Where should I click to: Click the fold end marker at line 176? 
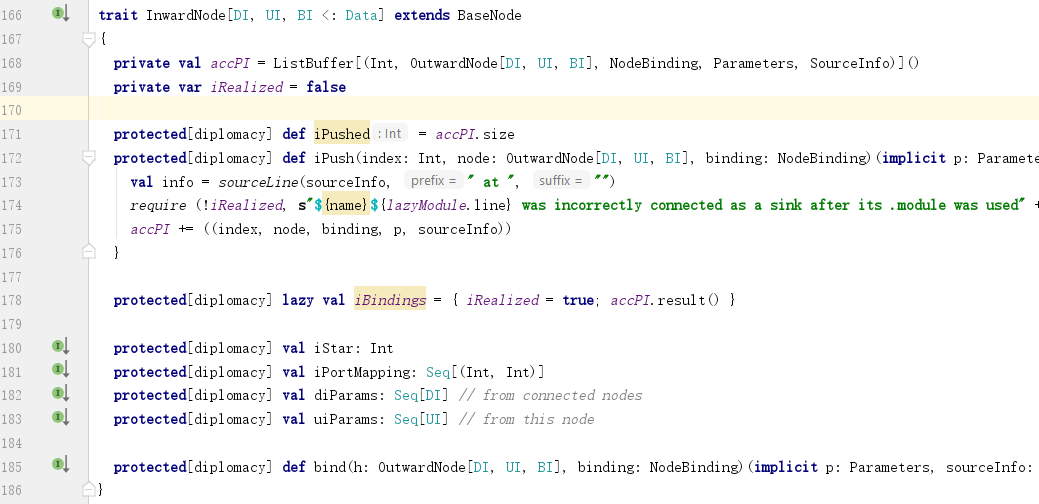tap(89, 252)
